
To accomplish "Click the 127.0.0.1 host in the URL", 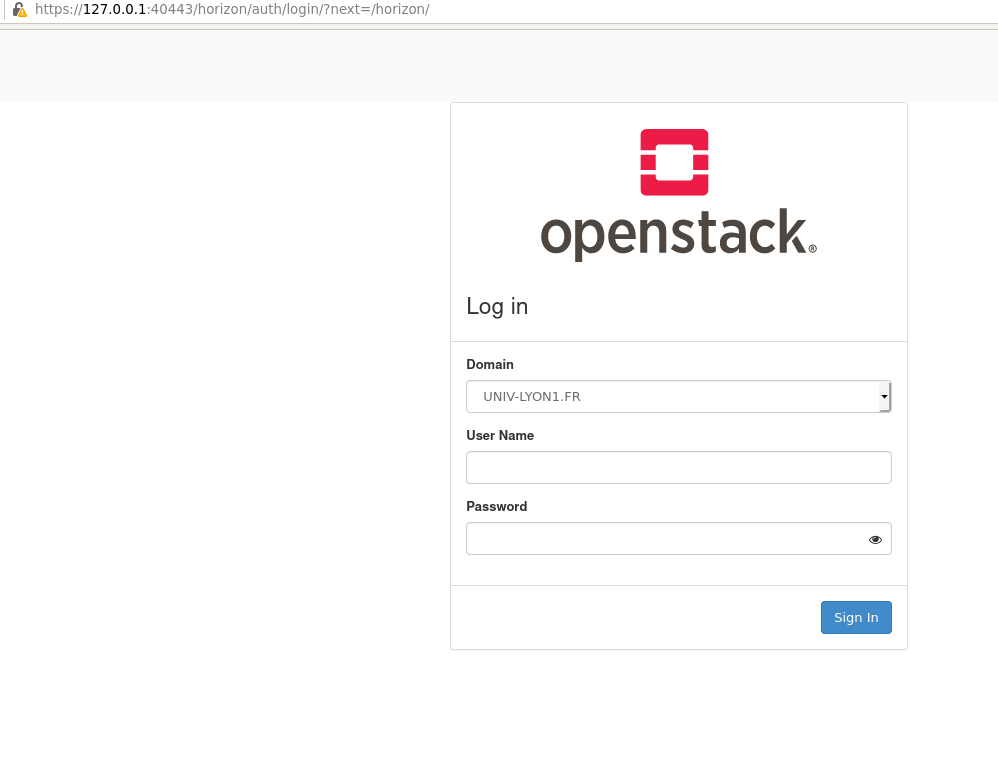I will pos(114,9).
